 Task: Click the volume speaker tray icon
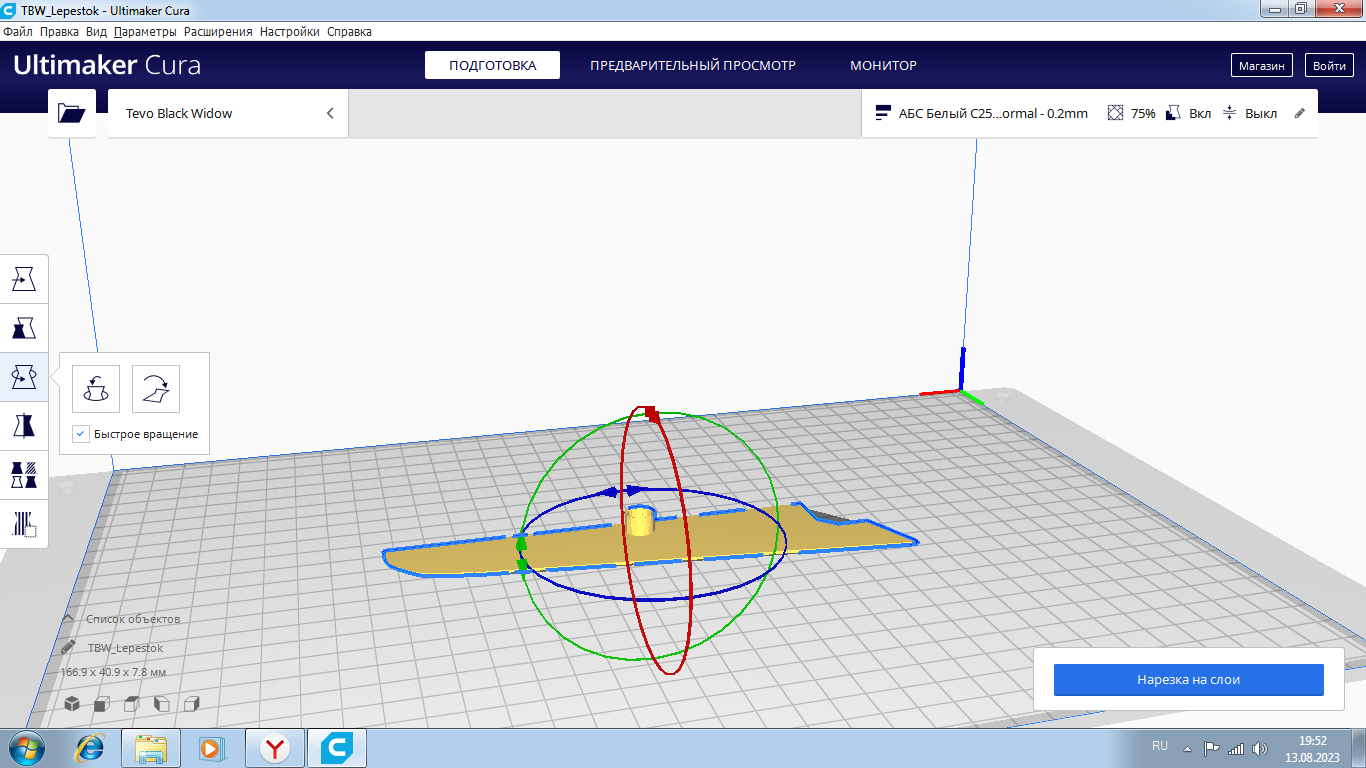(x=1260, y=748)
